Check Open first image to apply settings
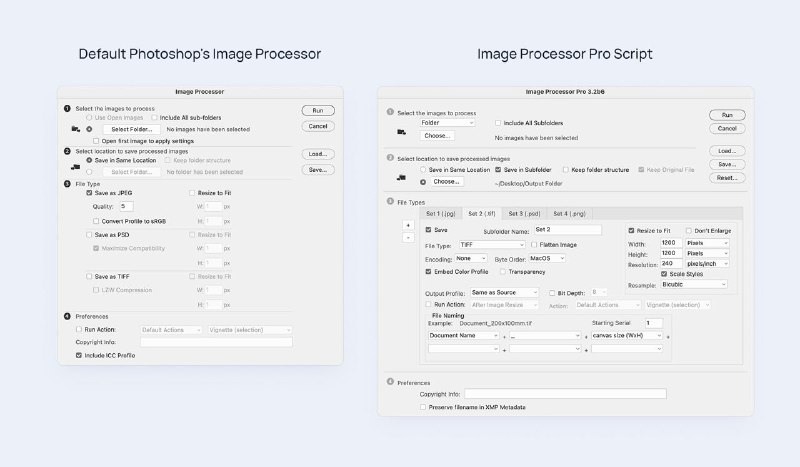This screenshot has height=467, width=800. (x=96, y=141)
